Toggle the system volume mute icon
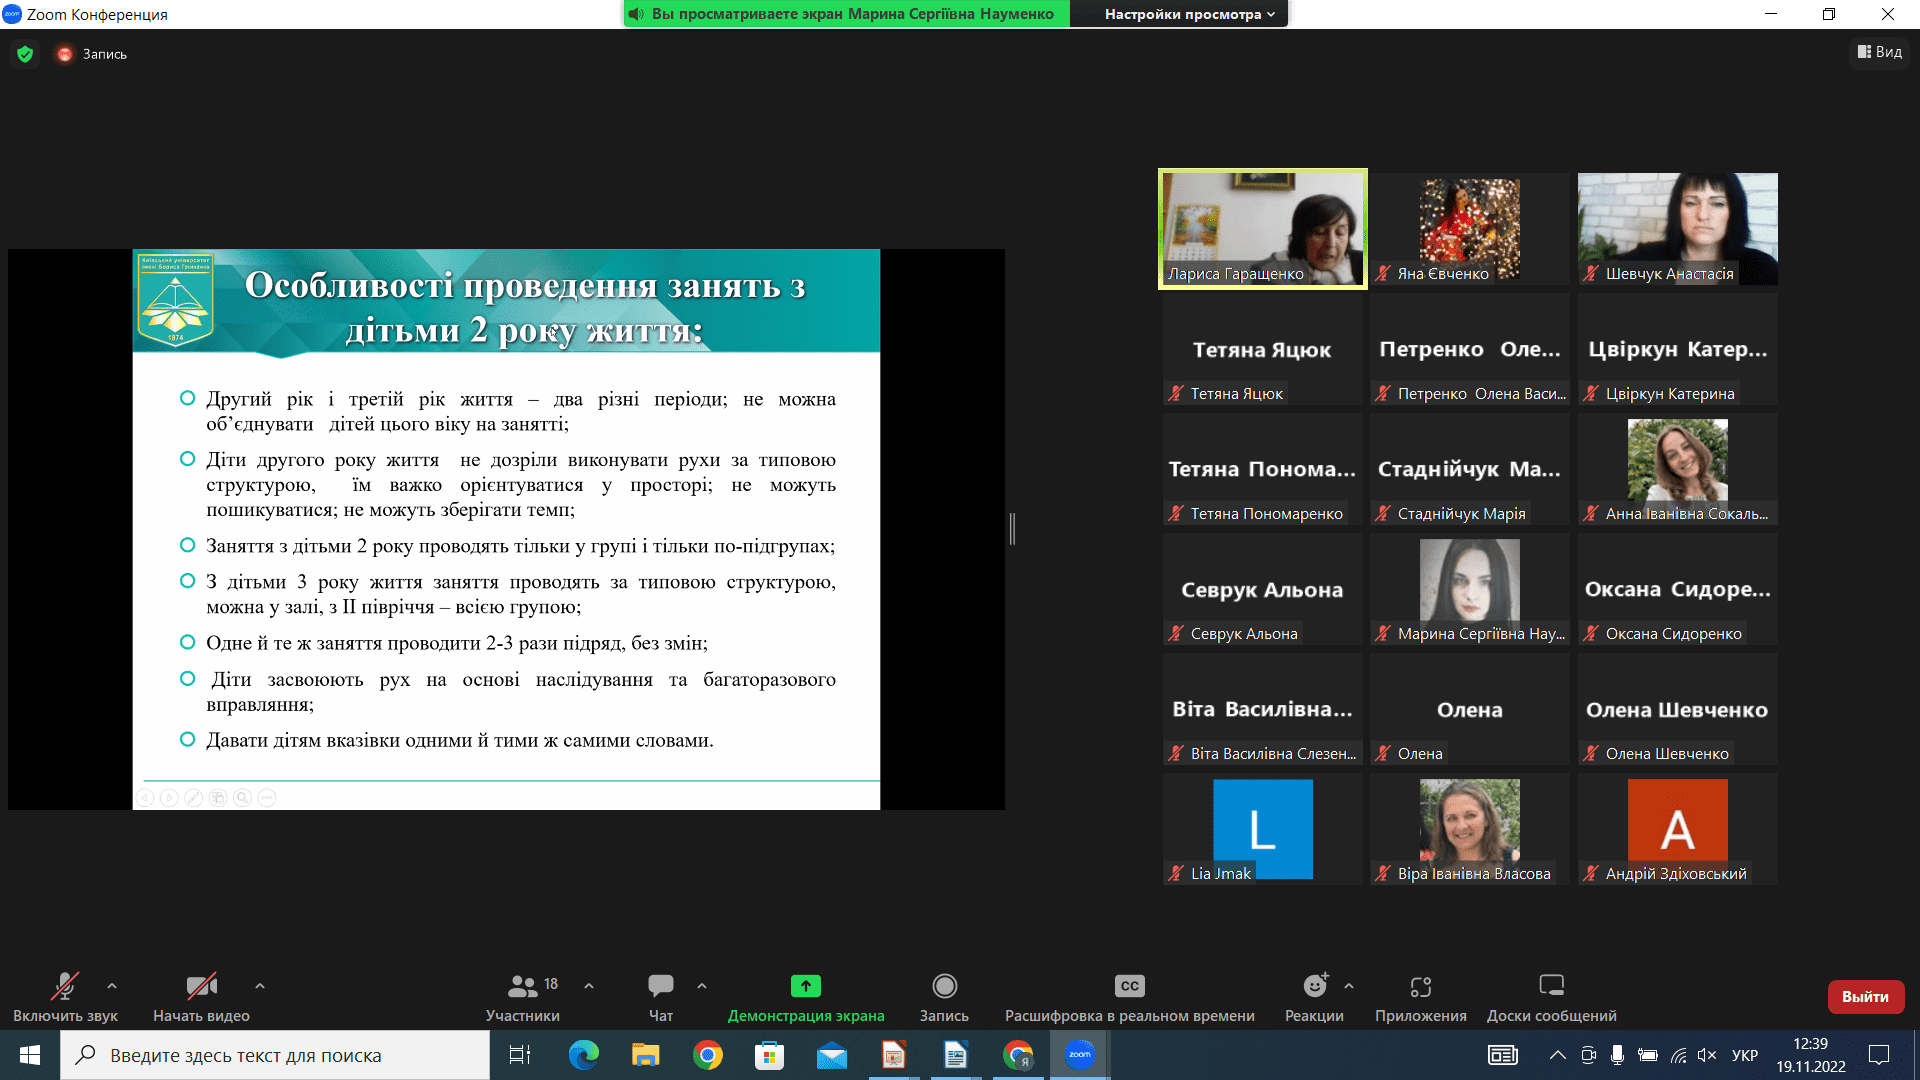 [x=1707, y=1055]
